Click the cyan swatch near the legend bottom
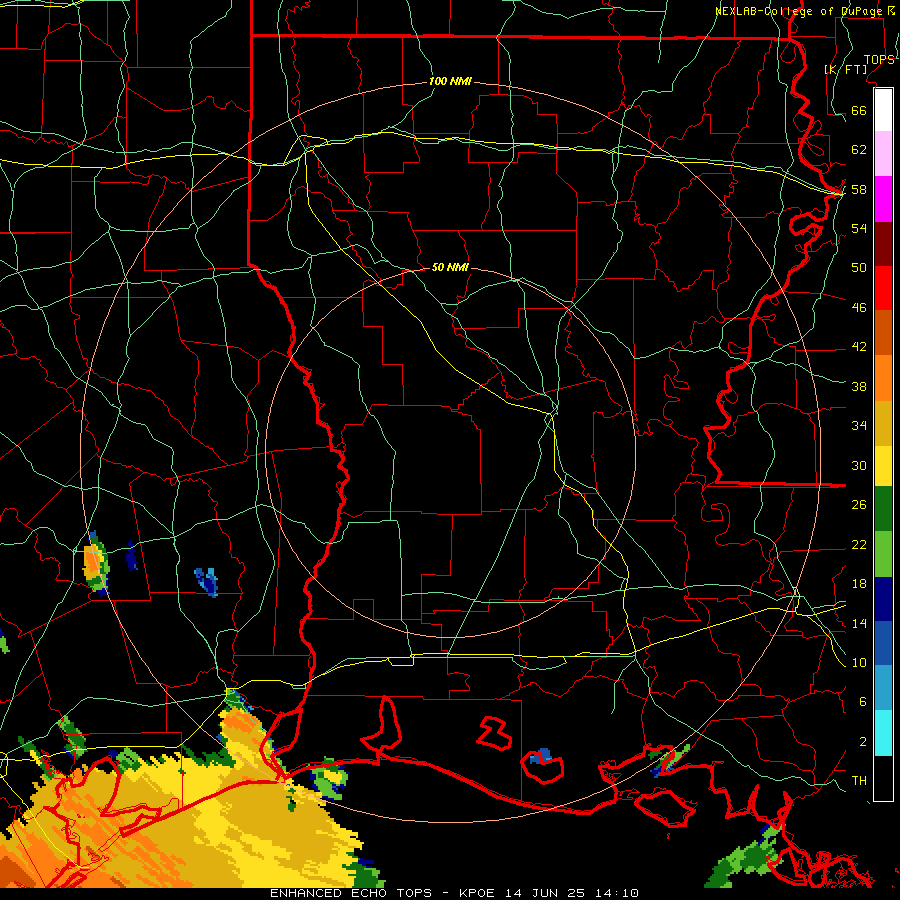 (883, 733)
